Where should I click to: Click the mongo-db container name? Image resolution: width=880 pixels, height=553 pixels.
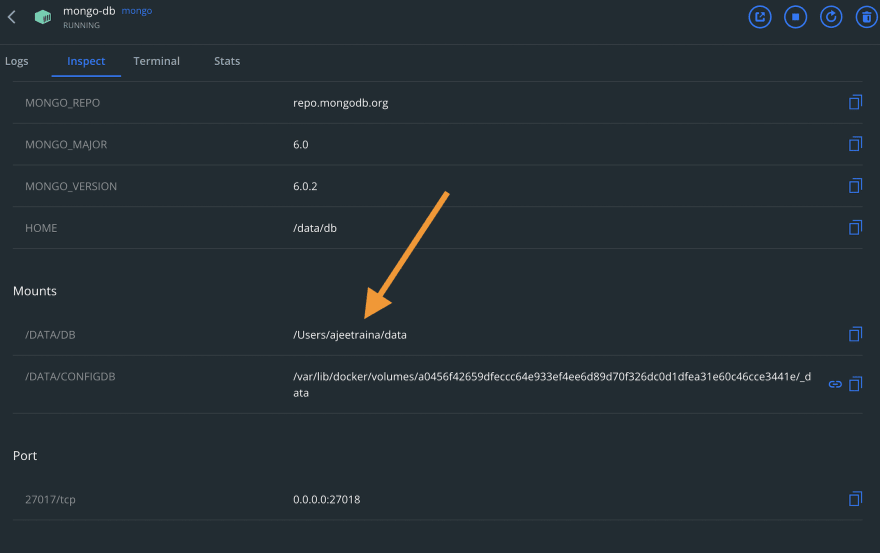[x=89, y=11]
